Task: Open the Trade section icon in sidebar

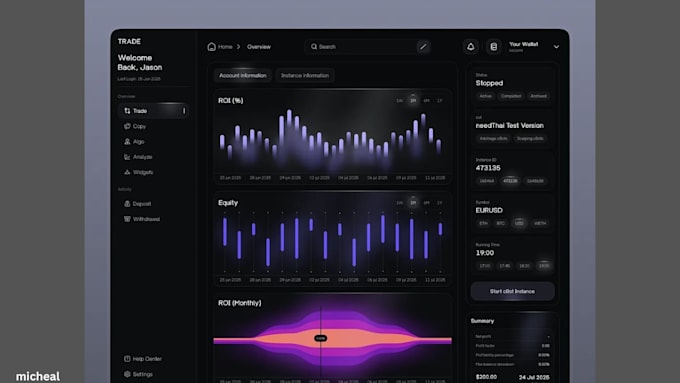Action: pyautogui.click(x=127, y=111)
